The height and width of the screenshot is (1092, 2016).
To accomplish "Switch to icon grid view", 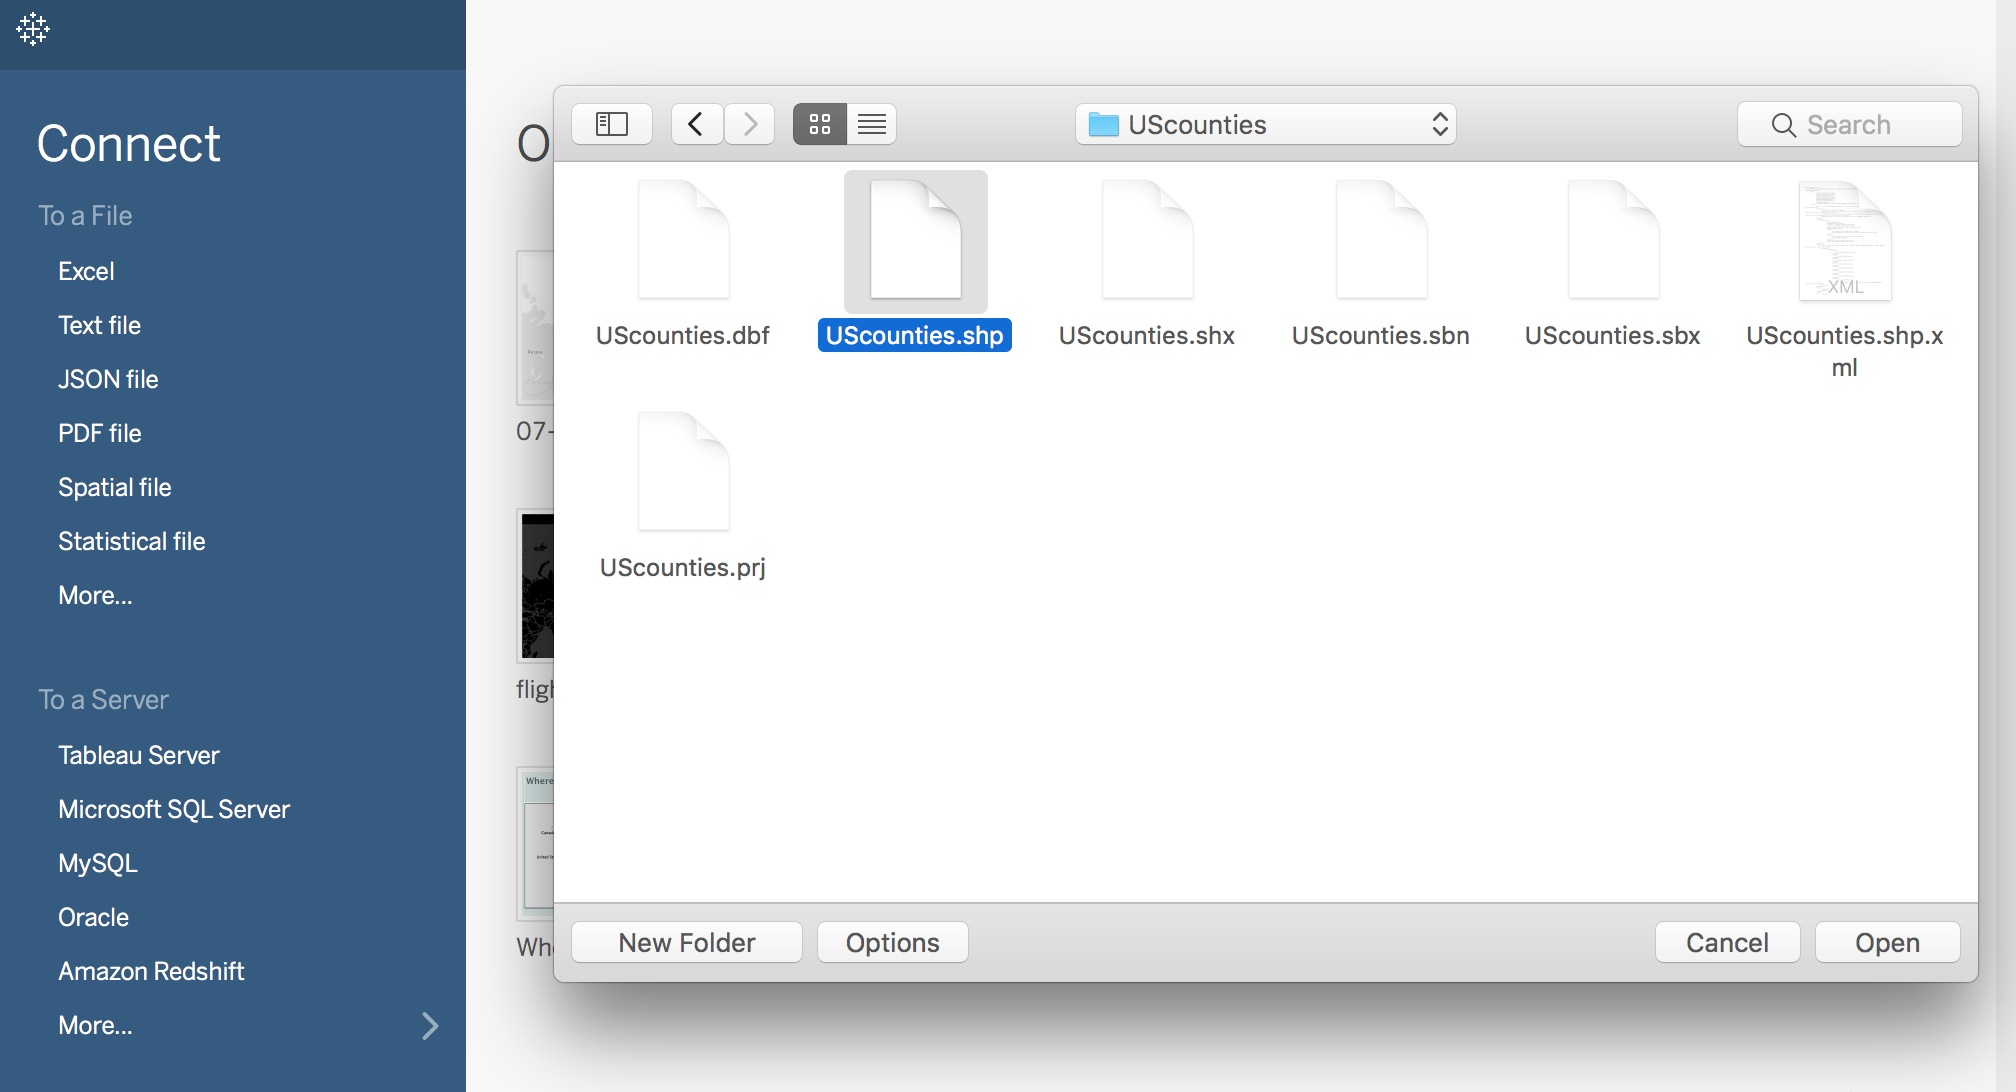I will pyautogui.click(x=819, y=124).
